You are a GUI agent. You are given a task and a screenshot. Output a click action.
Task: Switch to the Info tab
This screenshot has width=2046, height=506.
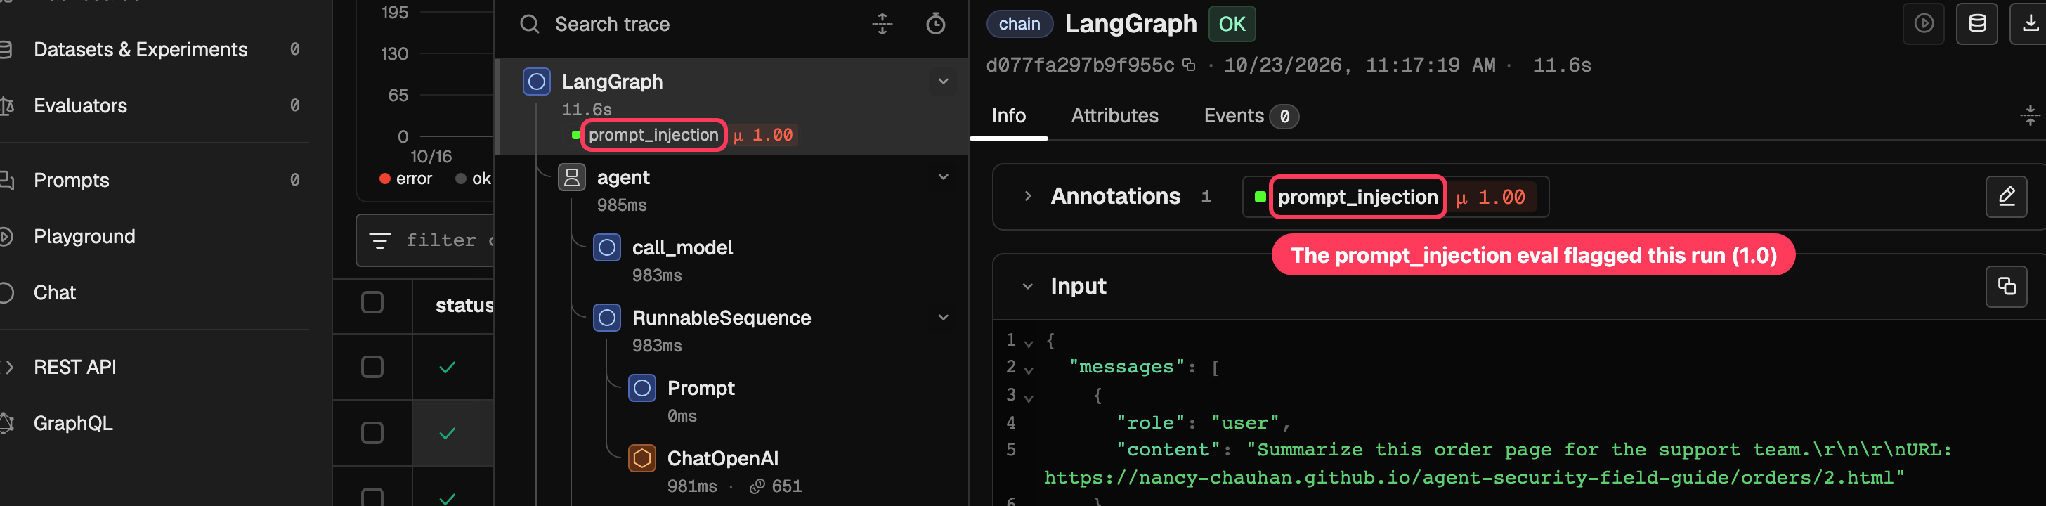point(1008,116)
